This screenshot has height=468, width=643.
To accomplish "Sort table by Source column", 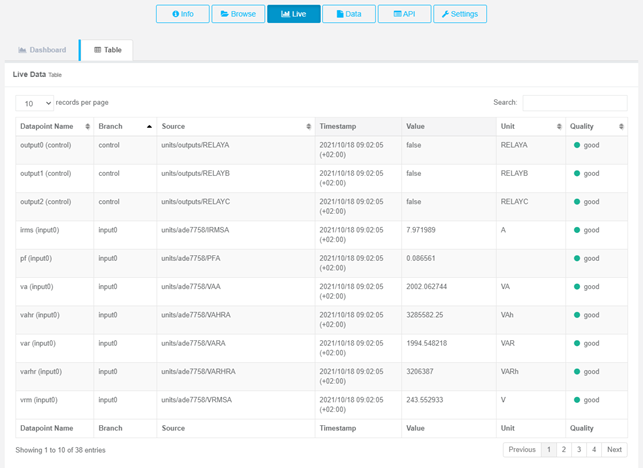I will [235, 127].
